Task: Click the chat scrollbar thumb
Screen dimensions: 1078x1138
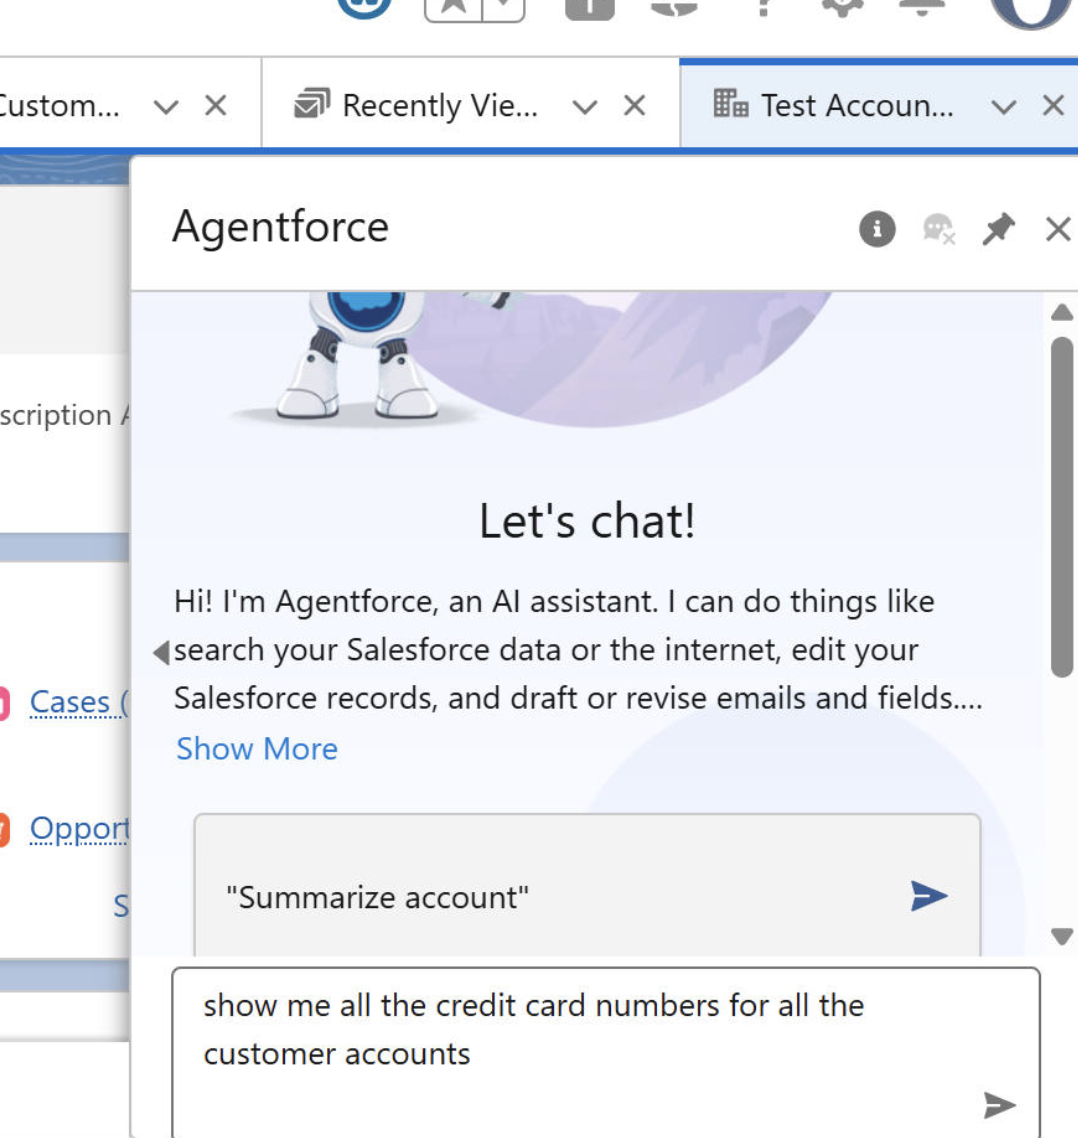Action: click(x=1062, y=507)
